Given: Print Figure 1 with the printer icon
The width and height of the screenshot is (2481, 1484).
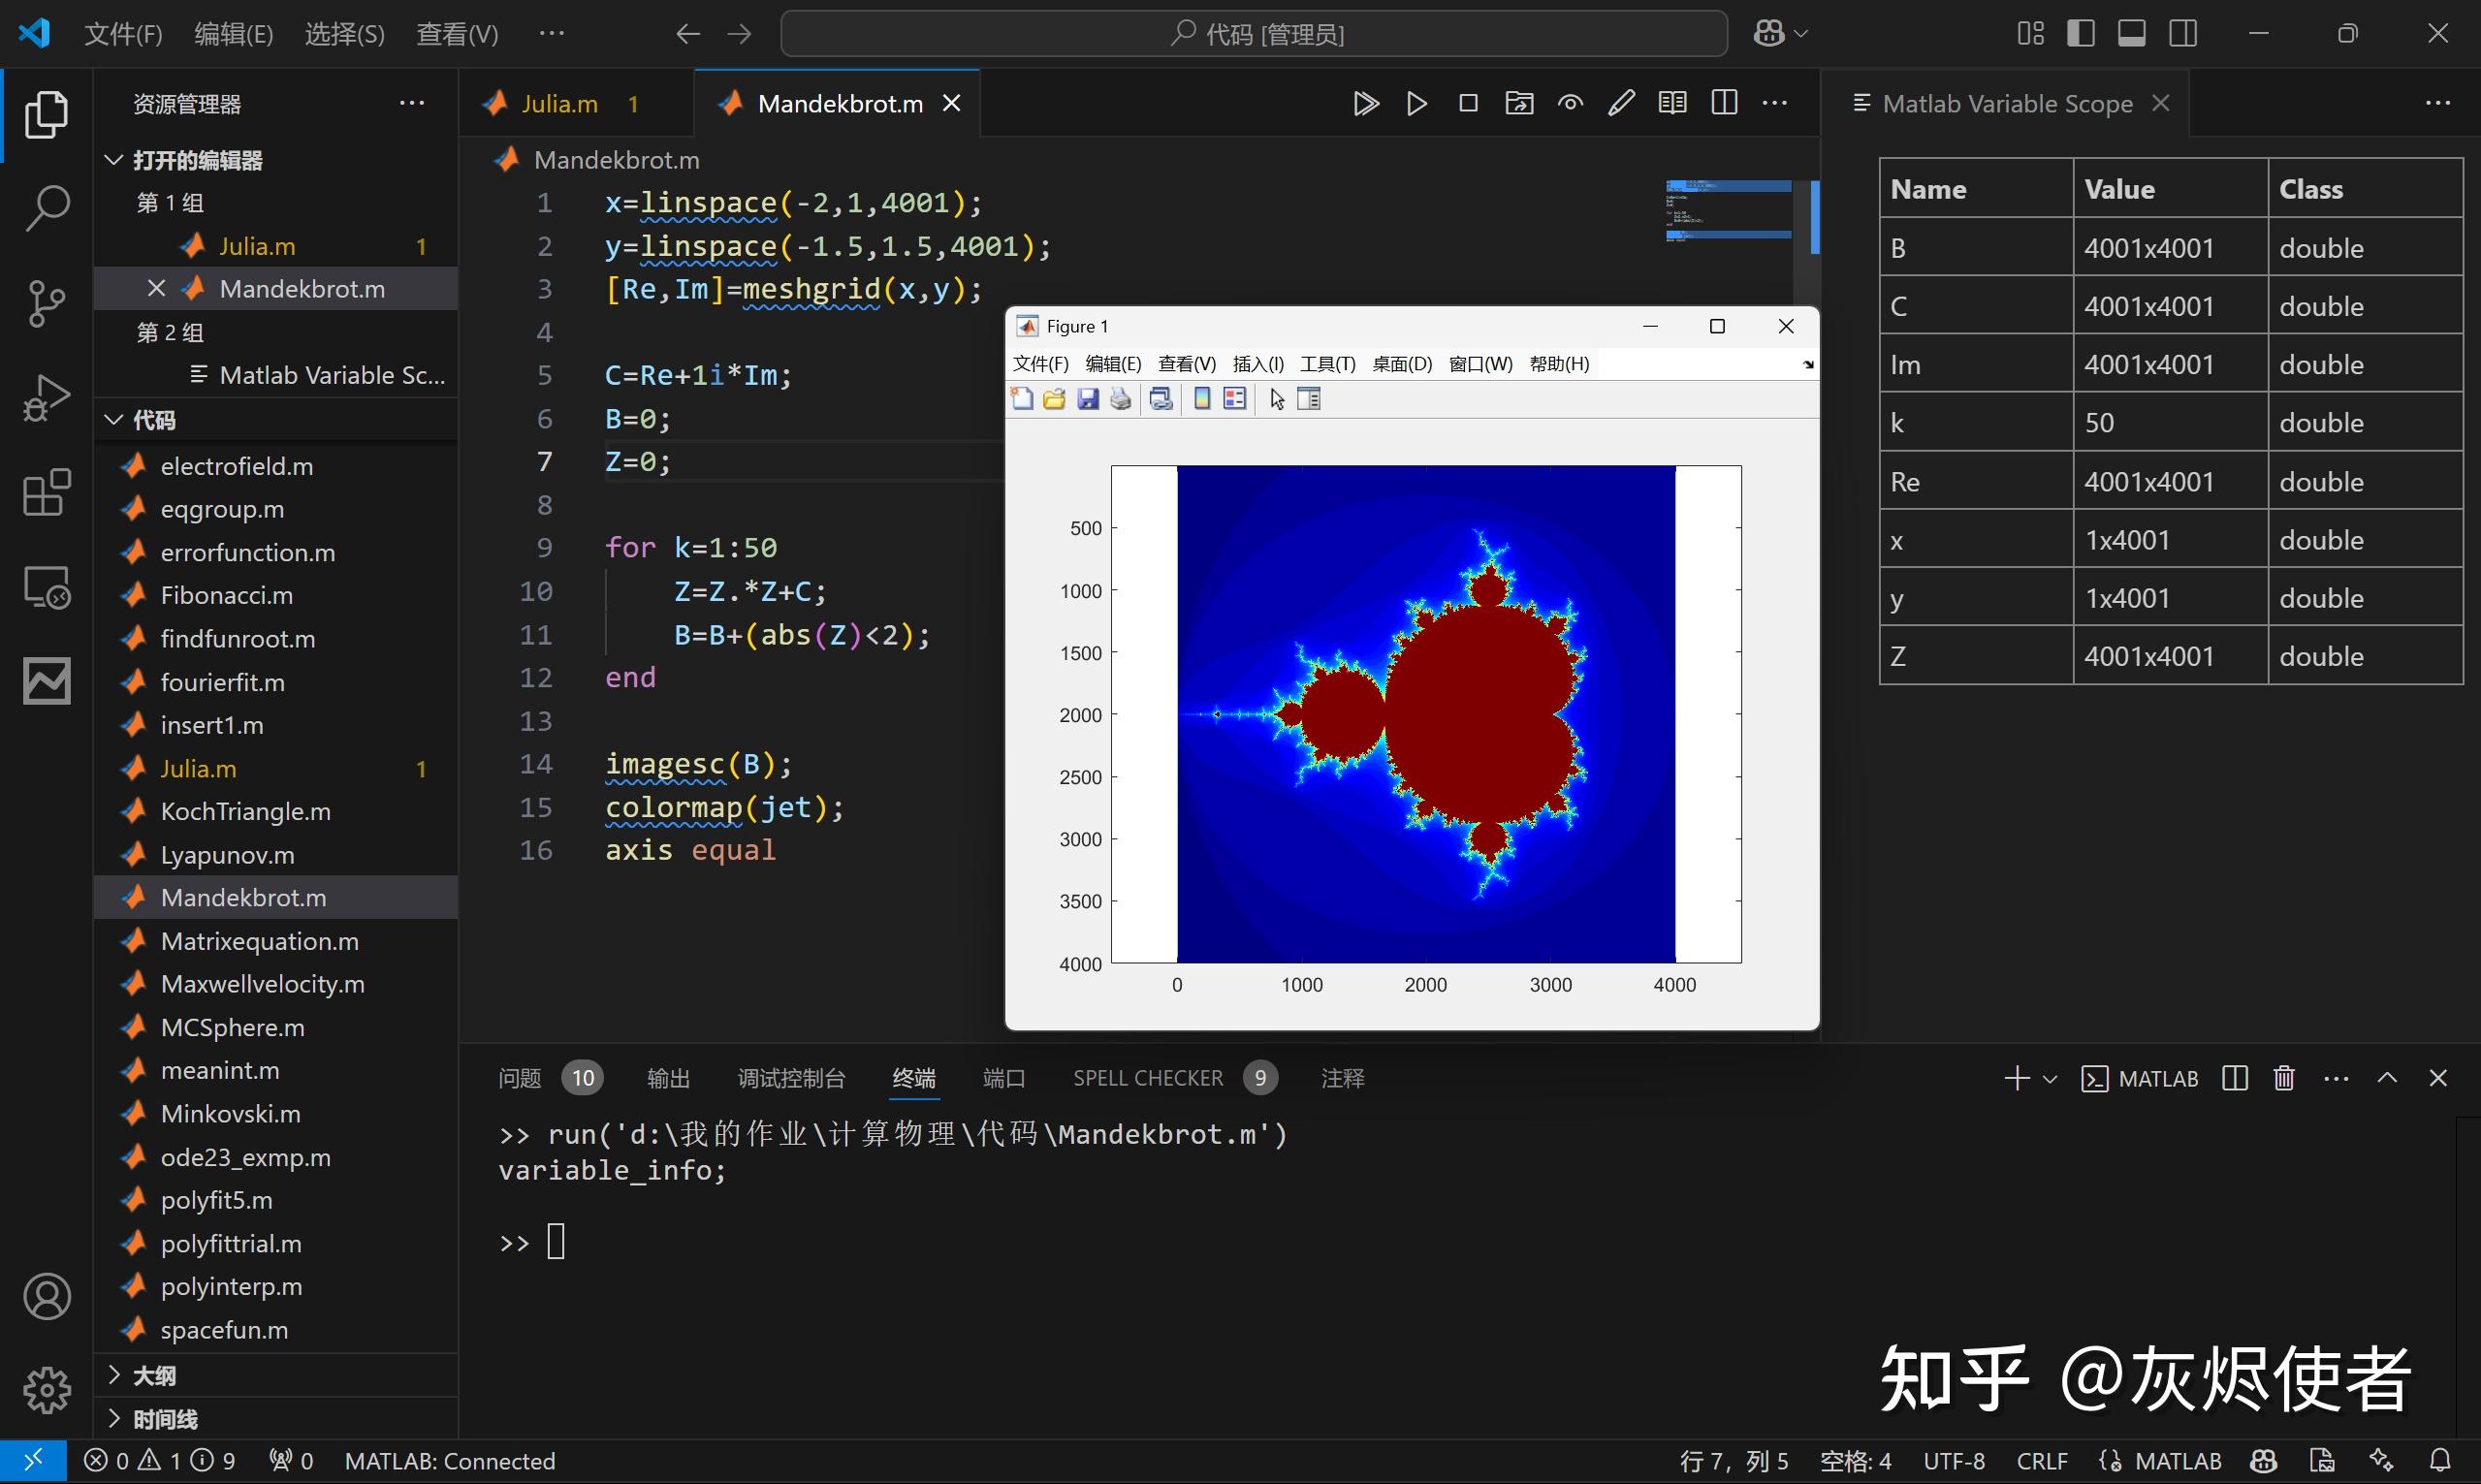Looking at the screenshot, I should (1120, 398).
